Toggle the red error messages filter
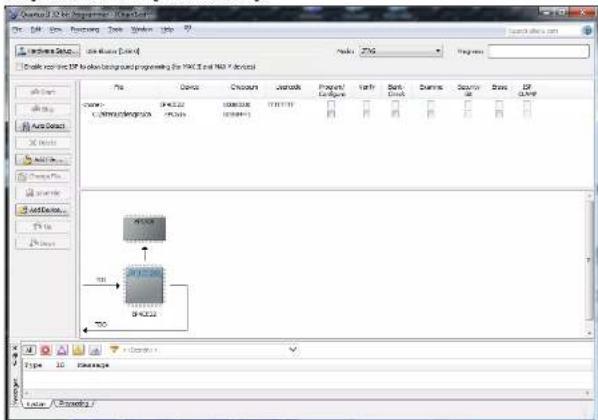Viewport: 598px width, 420px height. point(45,349)
